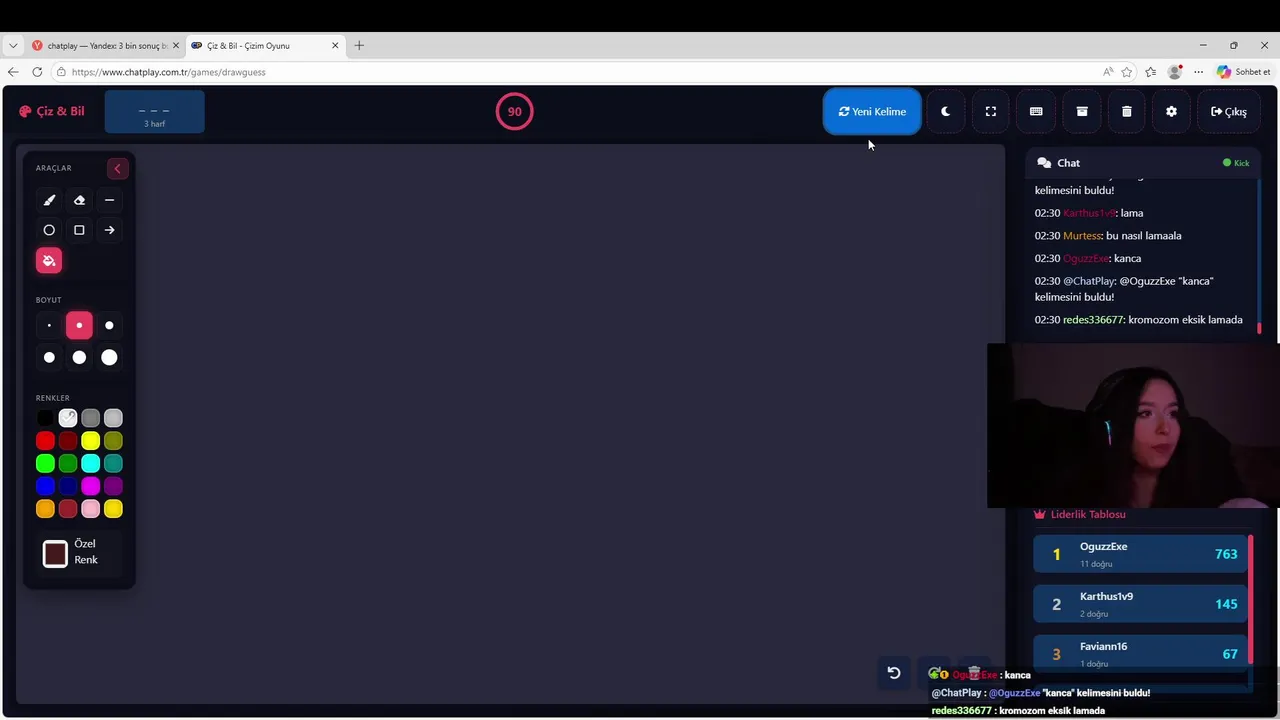Undo the last stroke with the undo arrow

point(894,673)
